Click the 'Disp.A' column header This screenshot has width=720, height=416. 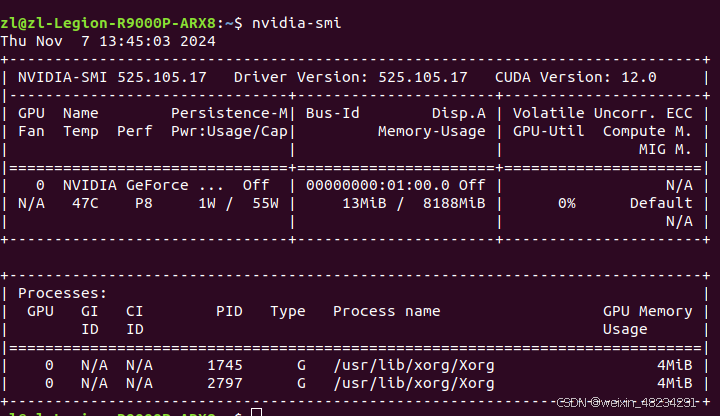click(x=458, y=113)
